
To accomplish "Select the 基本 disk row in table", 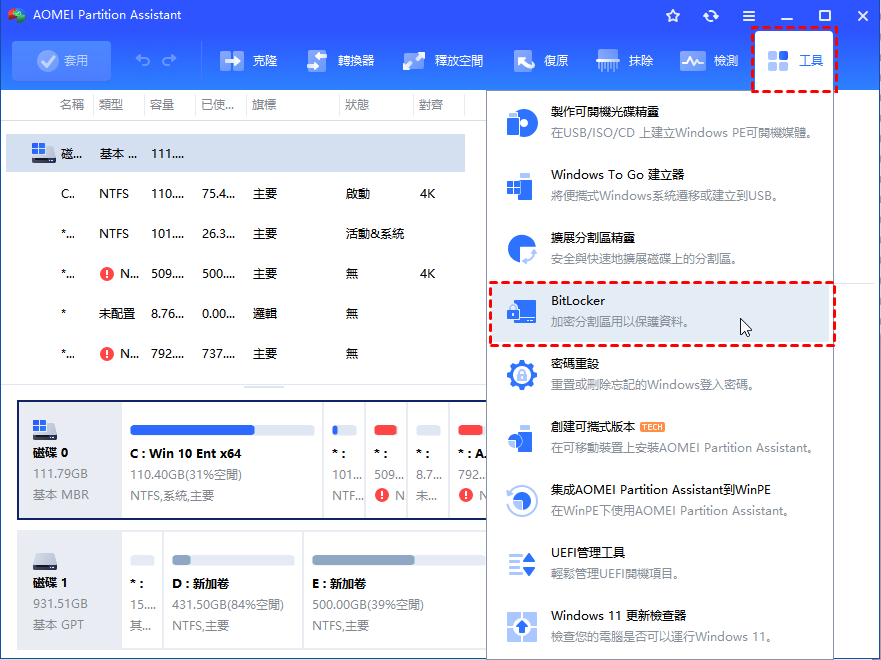I will [235, 153].
